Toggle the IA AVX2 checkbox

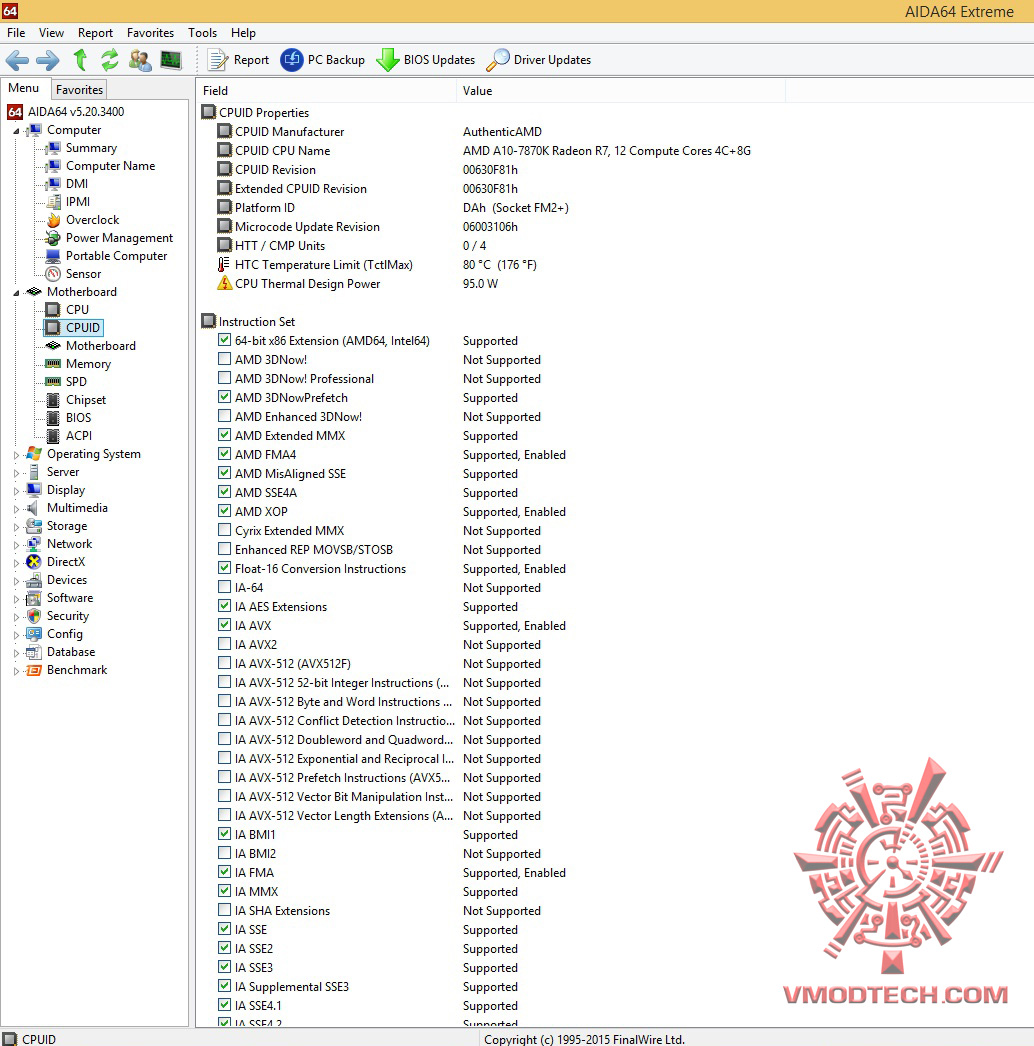pyautogui.click(x=224, y=644)
